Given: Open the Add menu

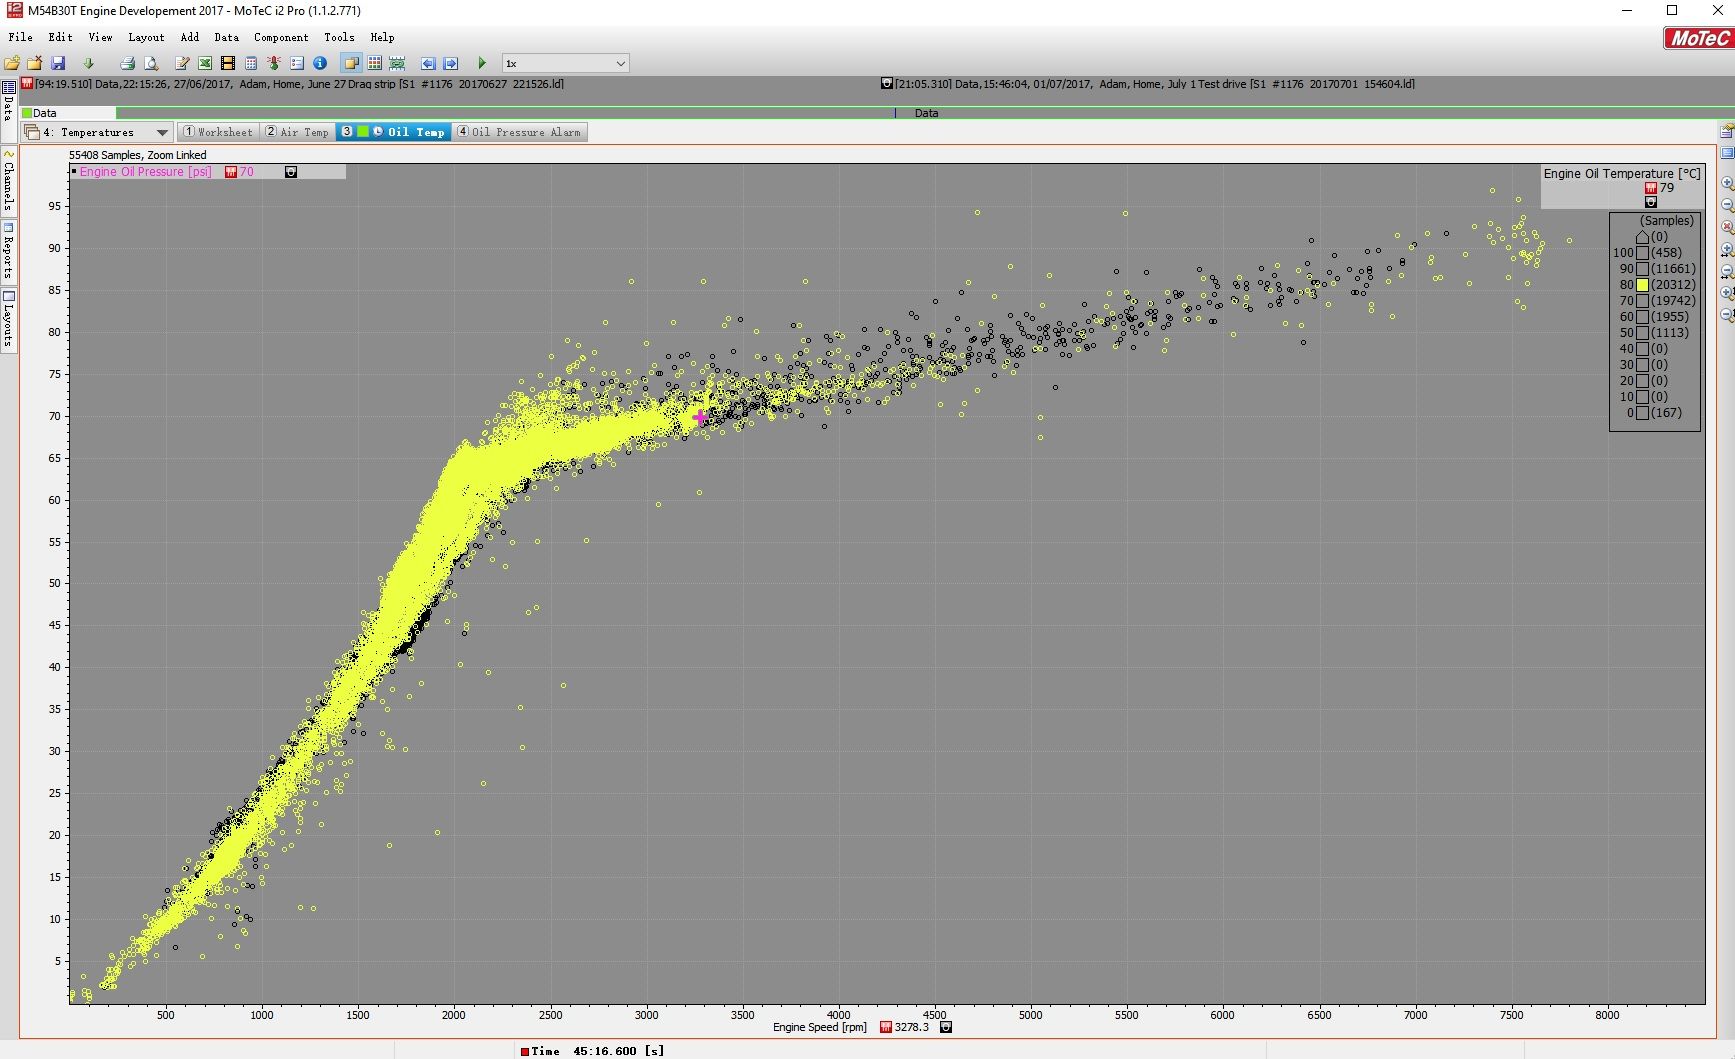Looking at the screenshot, I should click(190, 37).
